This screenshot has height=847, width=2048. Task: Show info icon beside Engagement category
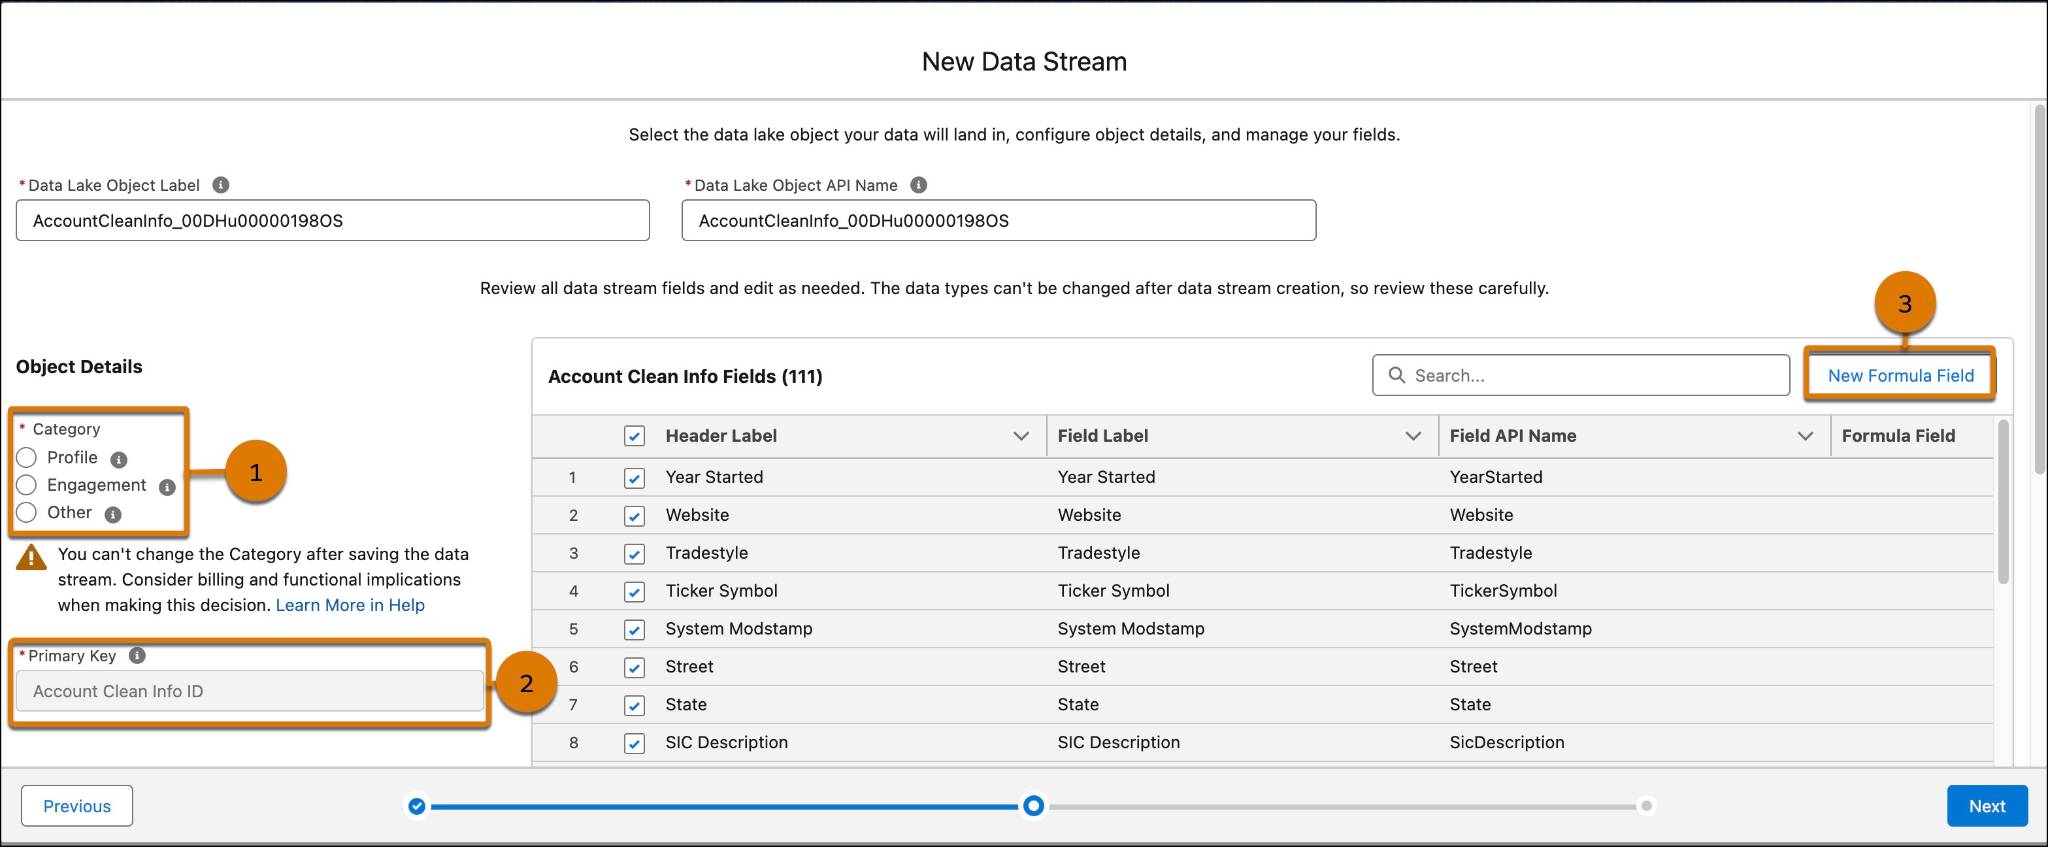click(167, 487)
